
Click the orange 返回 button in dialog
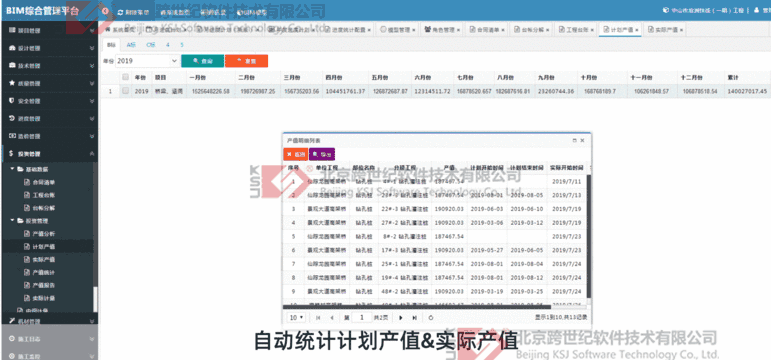pyautogui.click(x=296, y=154)
